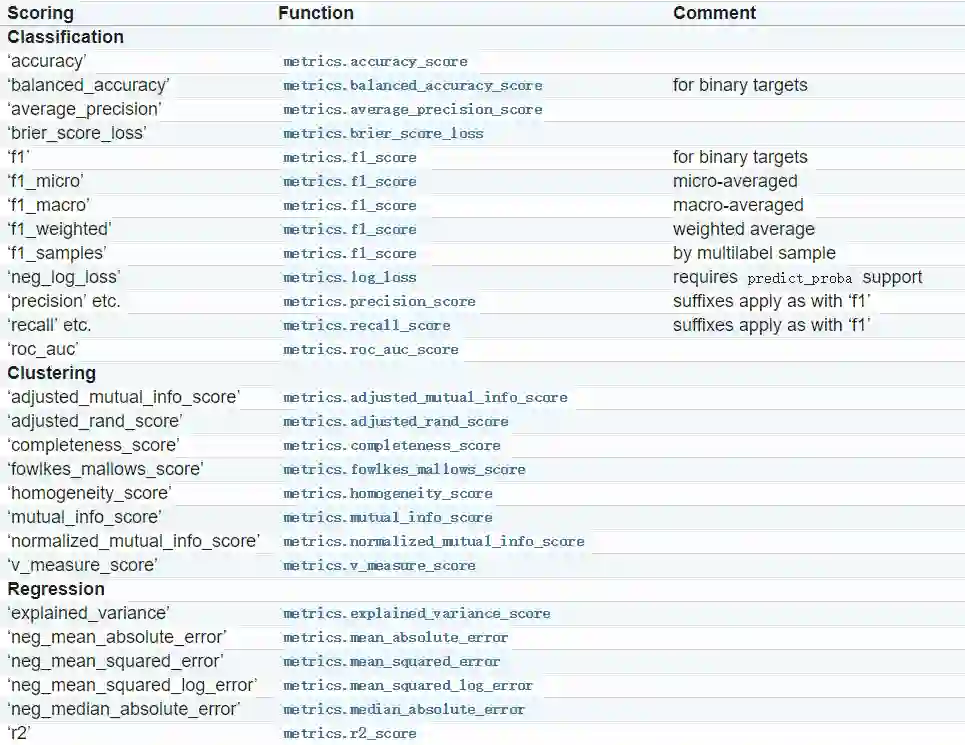
Task: Click the metrics.mean_squared_log_error link
Action: tap(408, 686)
